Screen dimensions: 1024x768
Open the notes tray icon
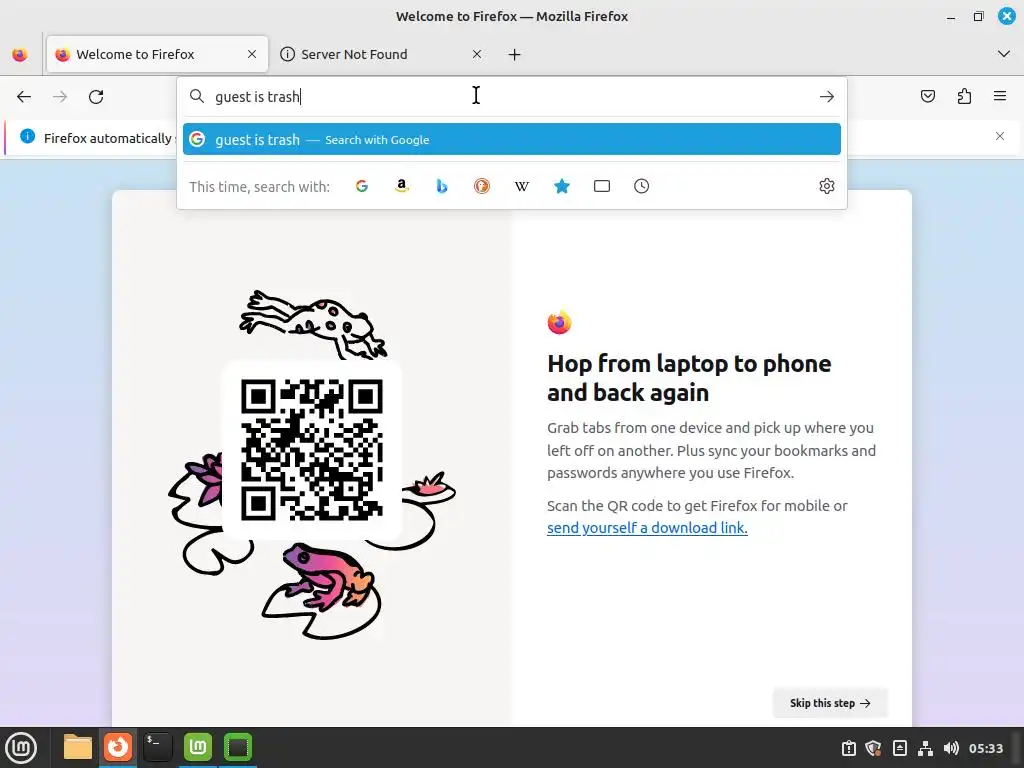[x=899, y=748]
